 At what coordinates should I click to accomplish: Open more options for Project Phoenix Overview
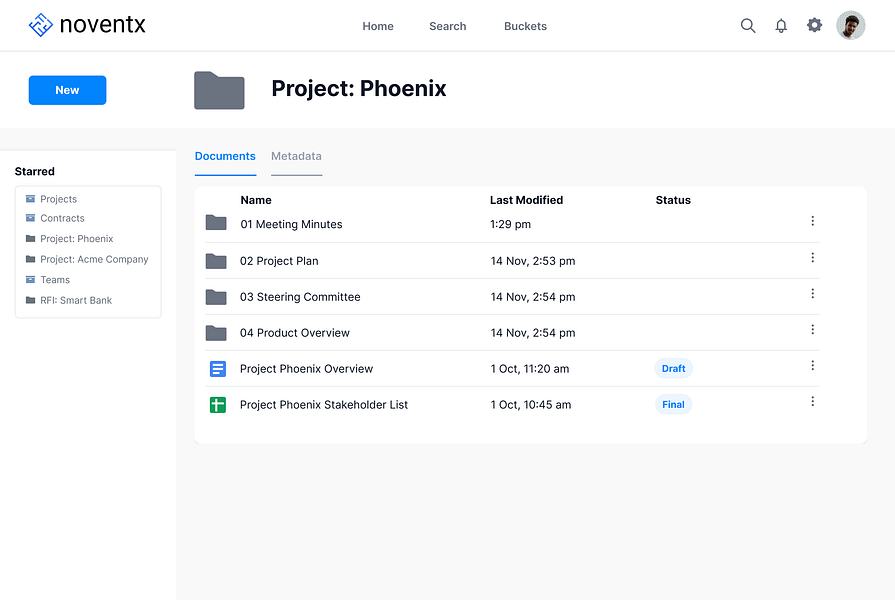[812, 365]
